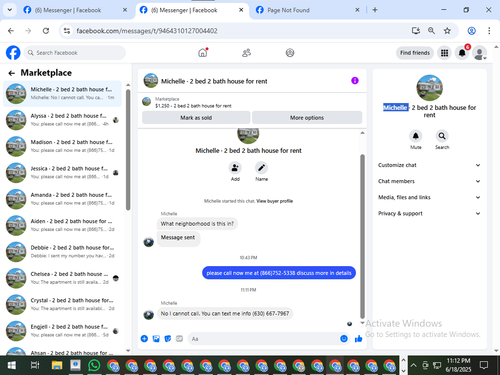The image size is (500, 375).
Task: Open the taskbar clock and date
Action: [458, 365]
